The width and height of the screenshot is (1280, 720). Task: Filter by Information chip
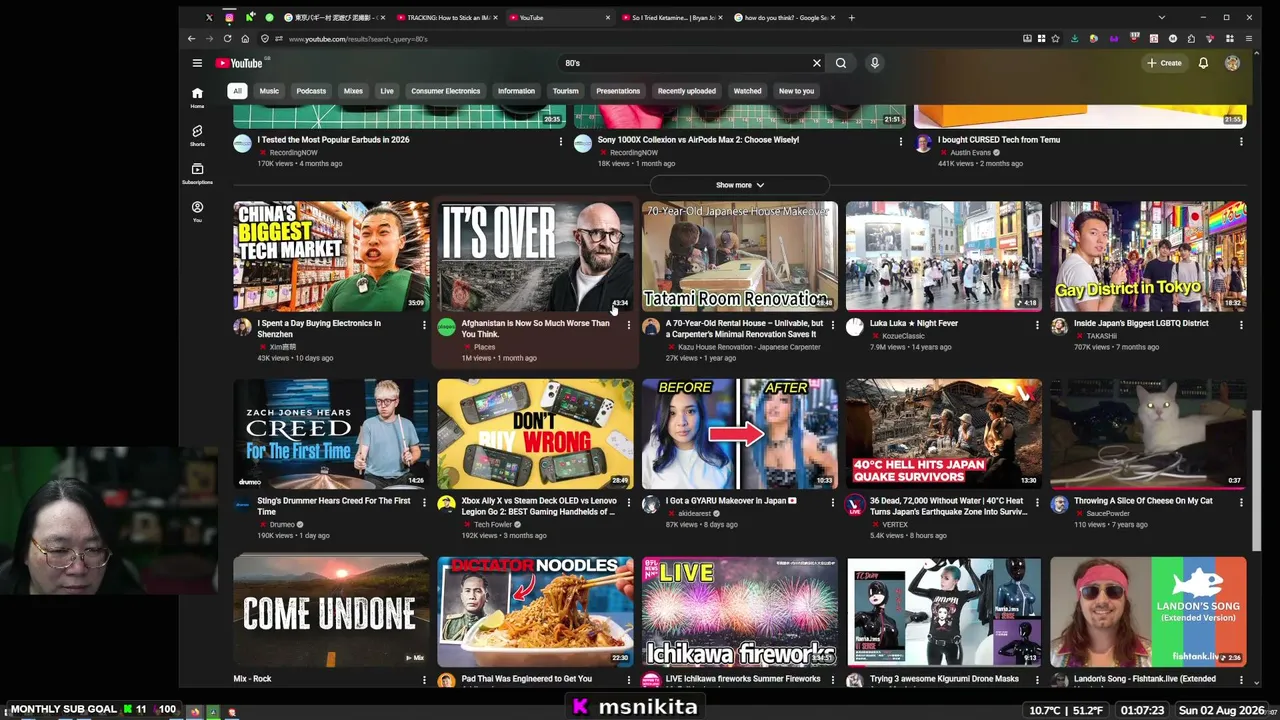[516, 91]
